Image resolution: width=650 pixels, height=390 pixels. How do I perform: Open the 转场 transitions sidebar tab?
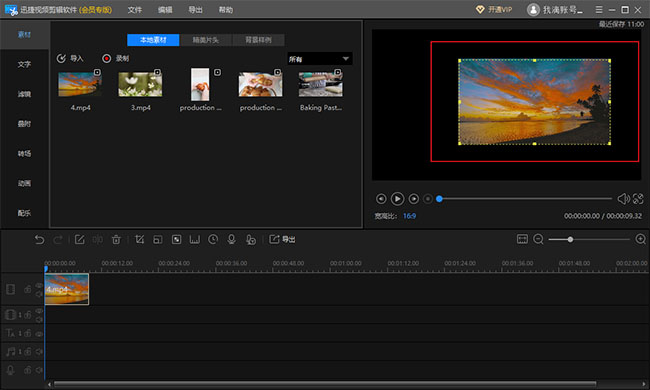click(x=24, y=154)
